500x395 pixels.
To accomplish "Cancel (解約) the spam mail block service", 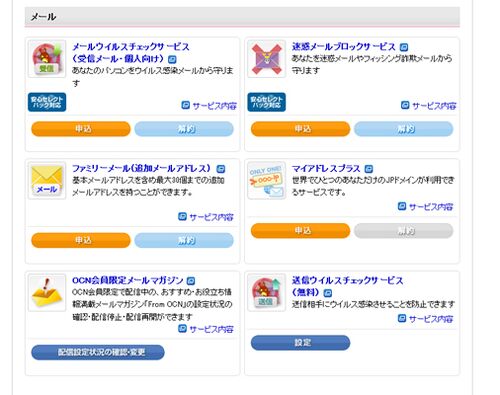I will click(404, 129).
